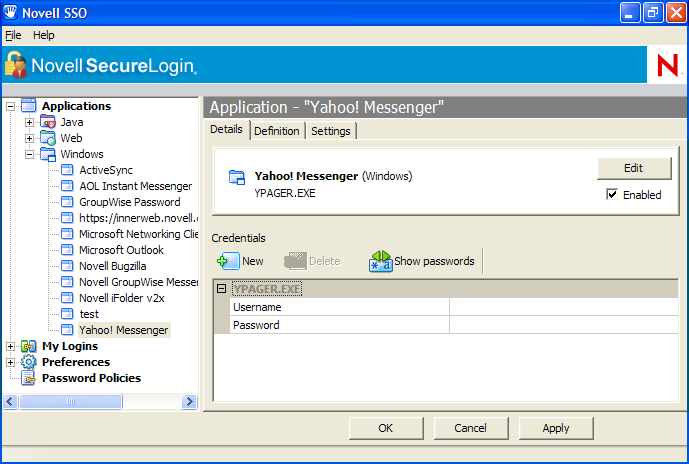Expand the Preferences node
Screen dimensions: 689x464
coord(10,362)
